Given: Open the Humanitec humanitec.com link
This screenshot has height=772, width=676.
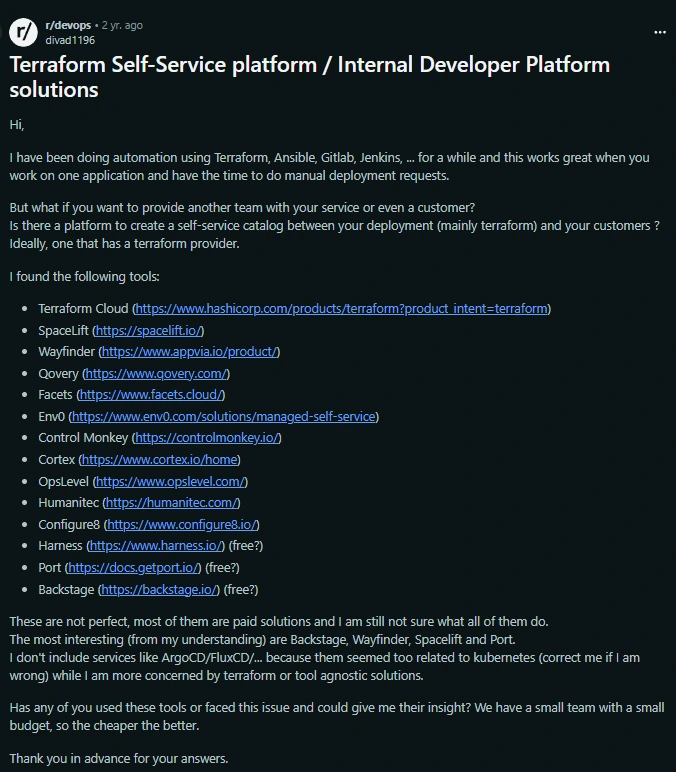Looking at the screenshot, I should pyautogui.click(x=171, y=503).
